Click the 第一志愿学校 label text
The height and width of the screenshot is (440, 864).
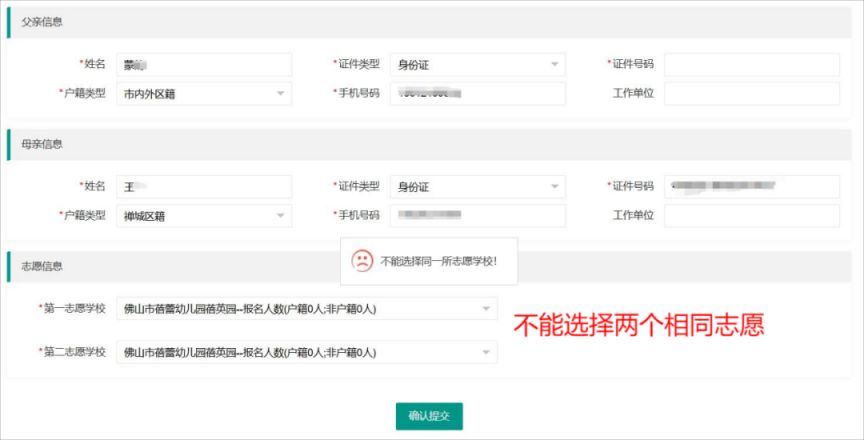(x=74, y=308)
